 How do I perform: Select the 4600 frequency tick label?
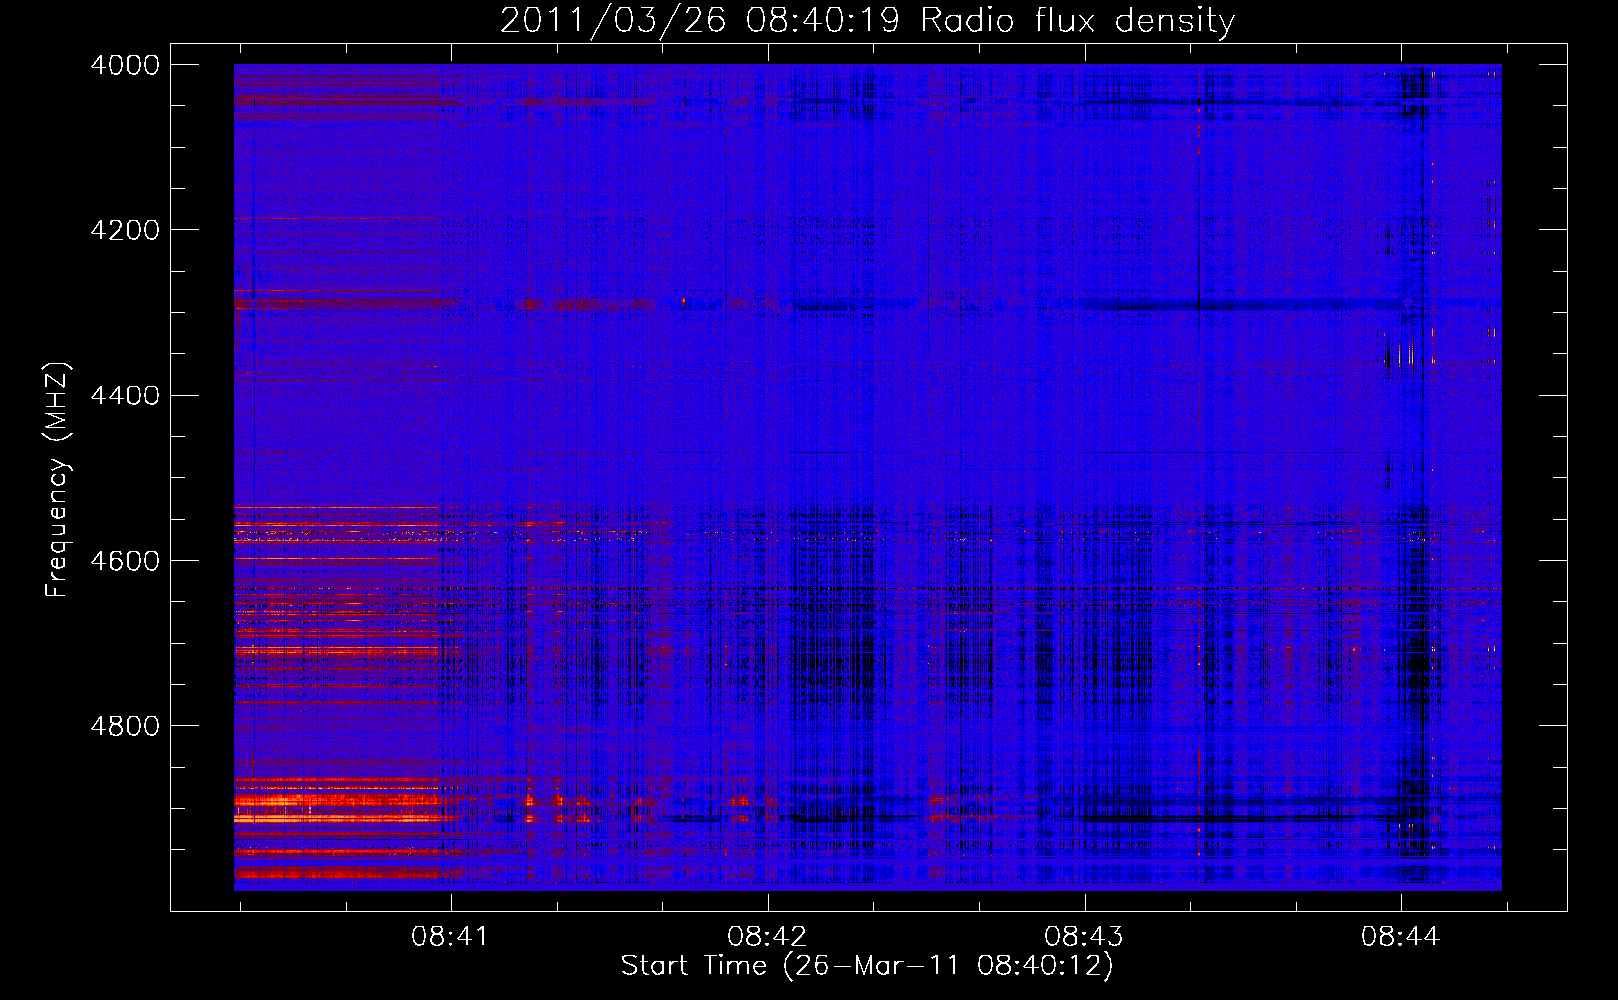(x=125, y=561)
